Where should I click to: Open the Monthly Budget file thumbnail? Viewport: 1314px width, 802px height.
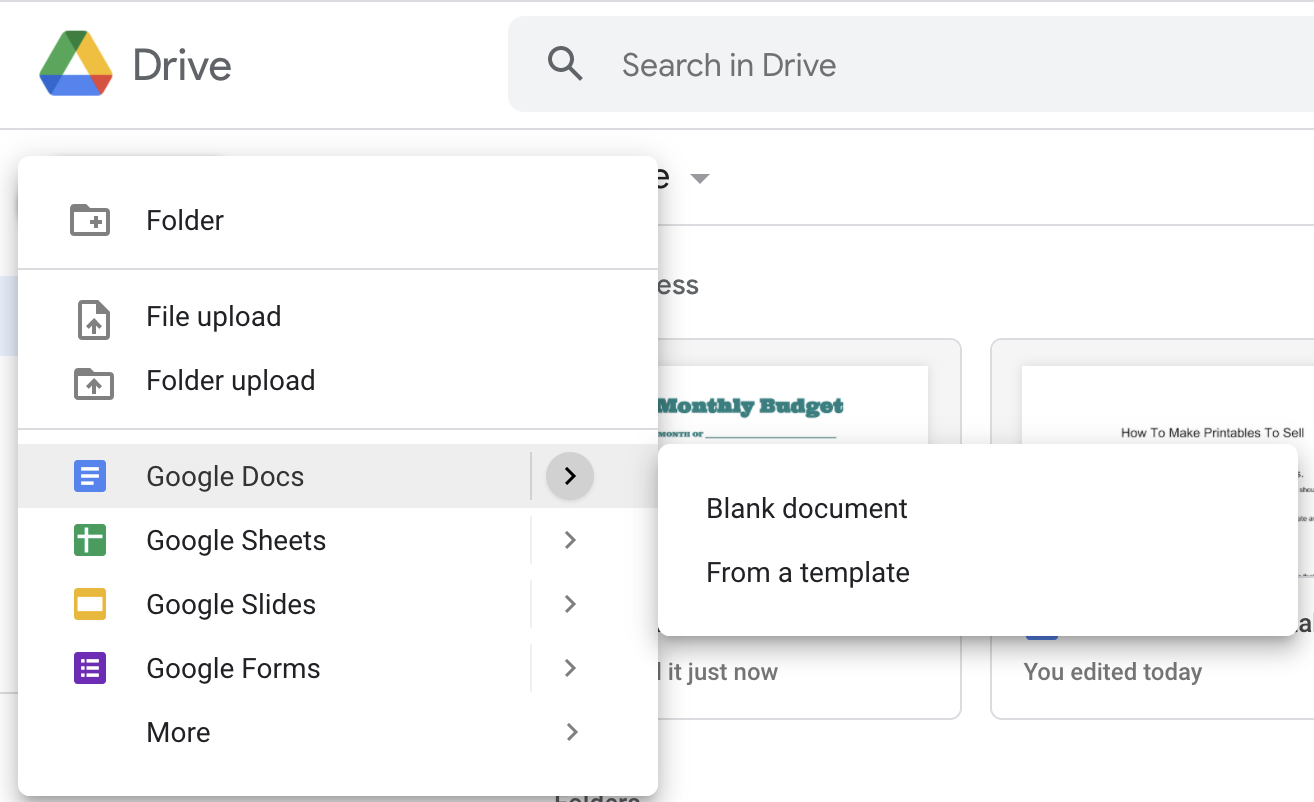point(792,404)
